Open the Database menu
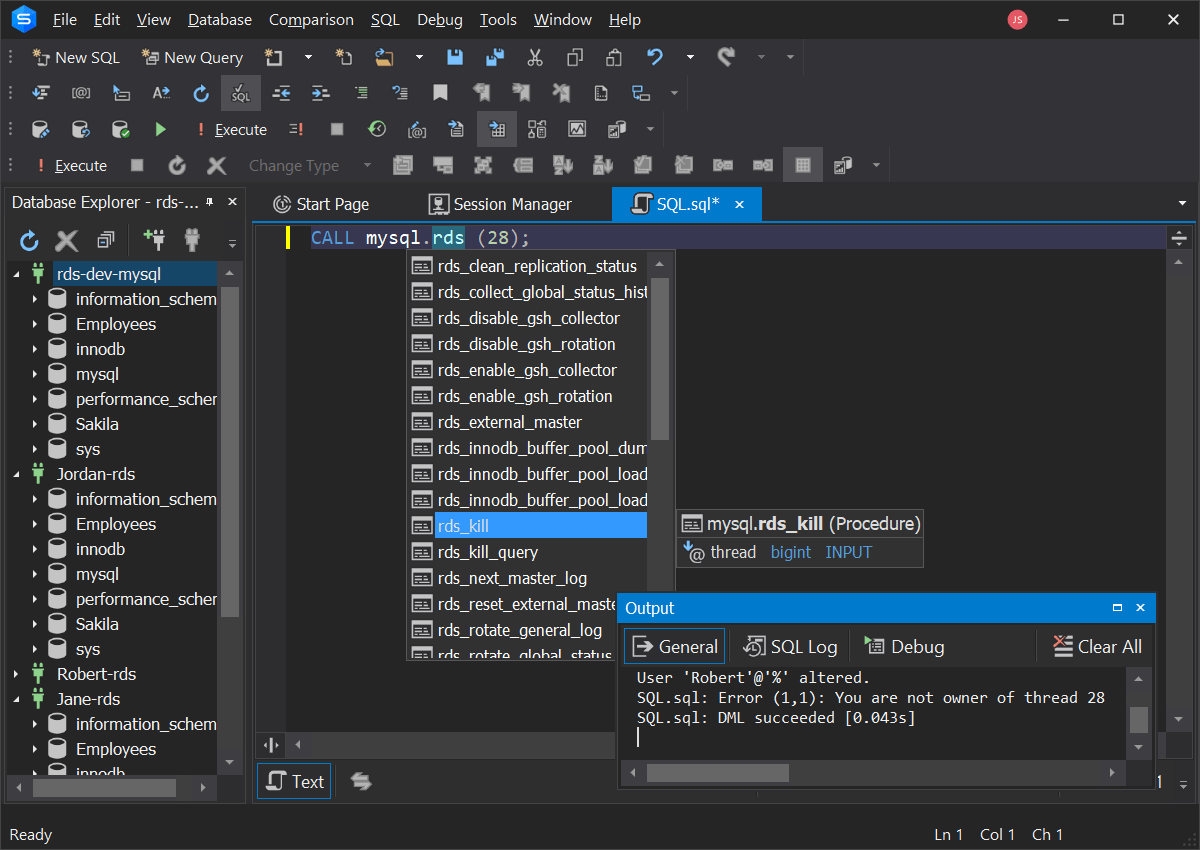 coord(219,19)
